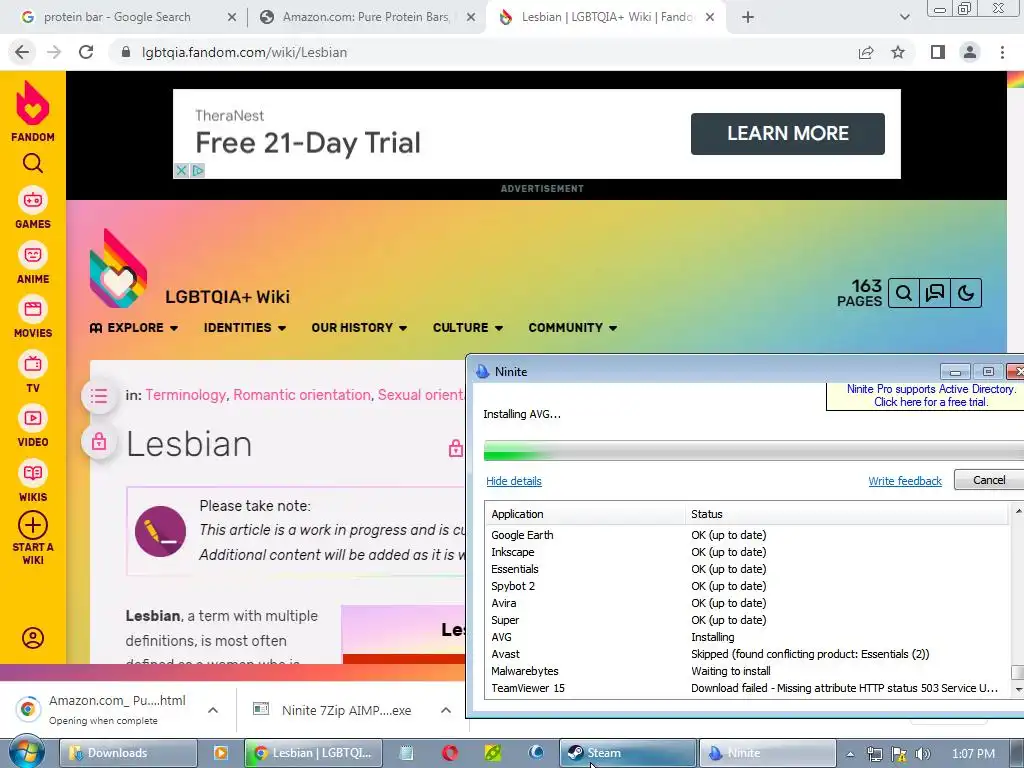Go to Games in Fandom sidebar

coord(33,209)
